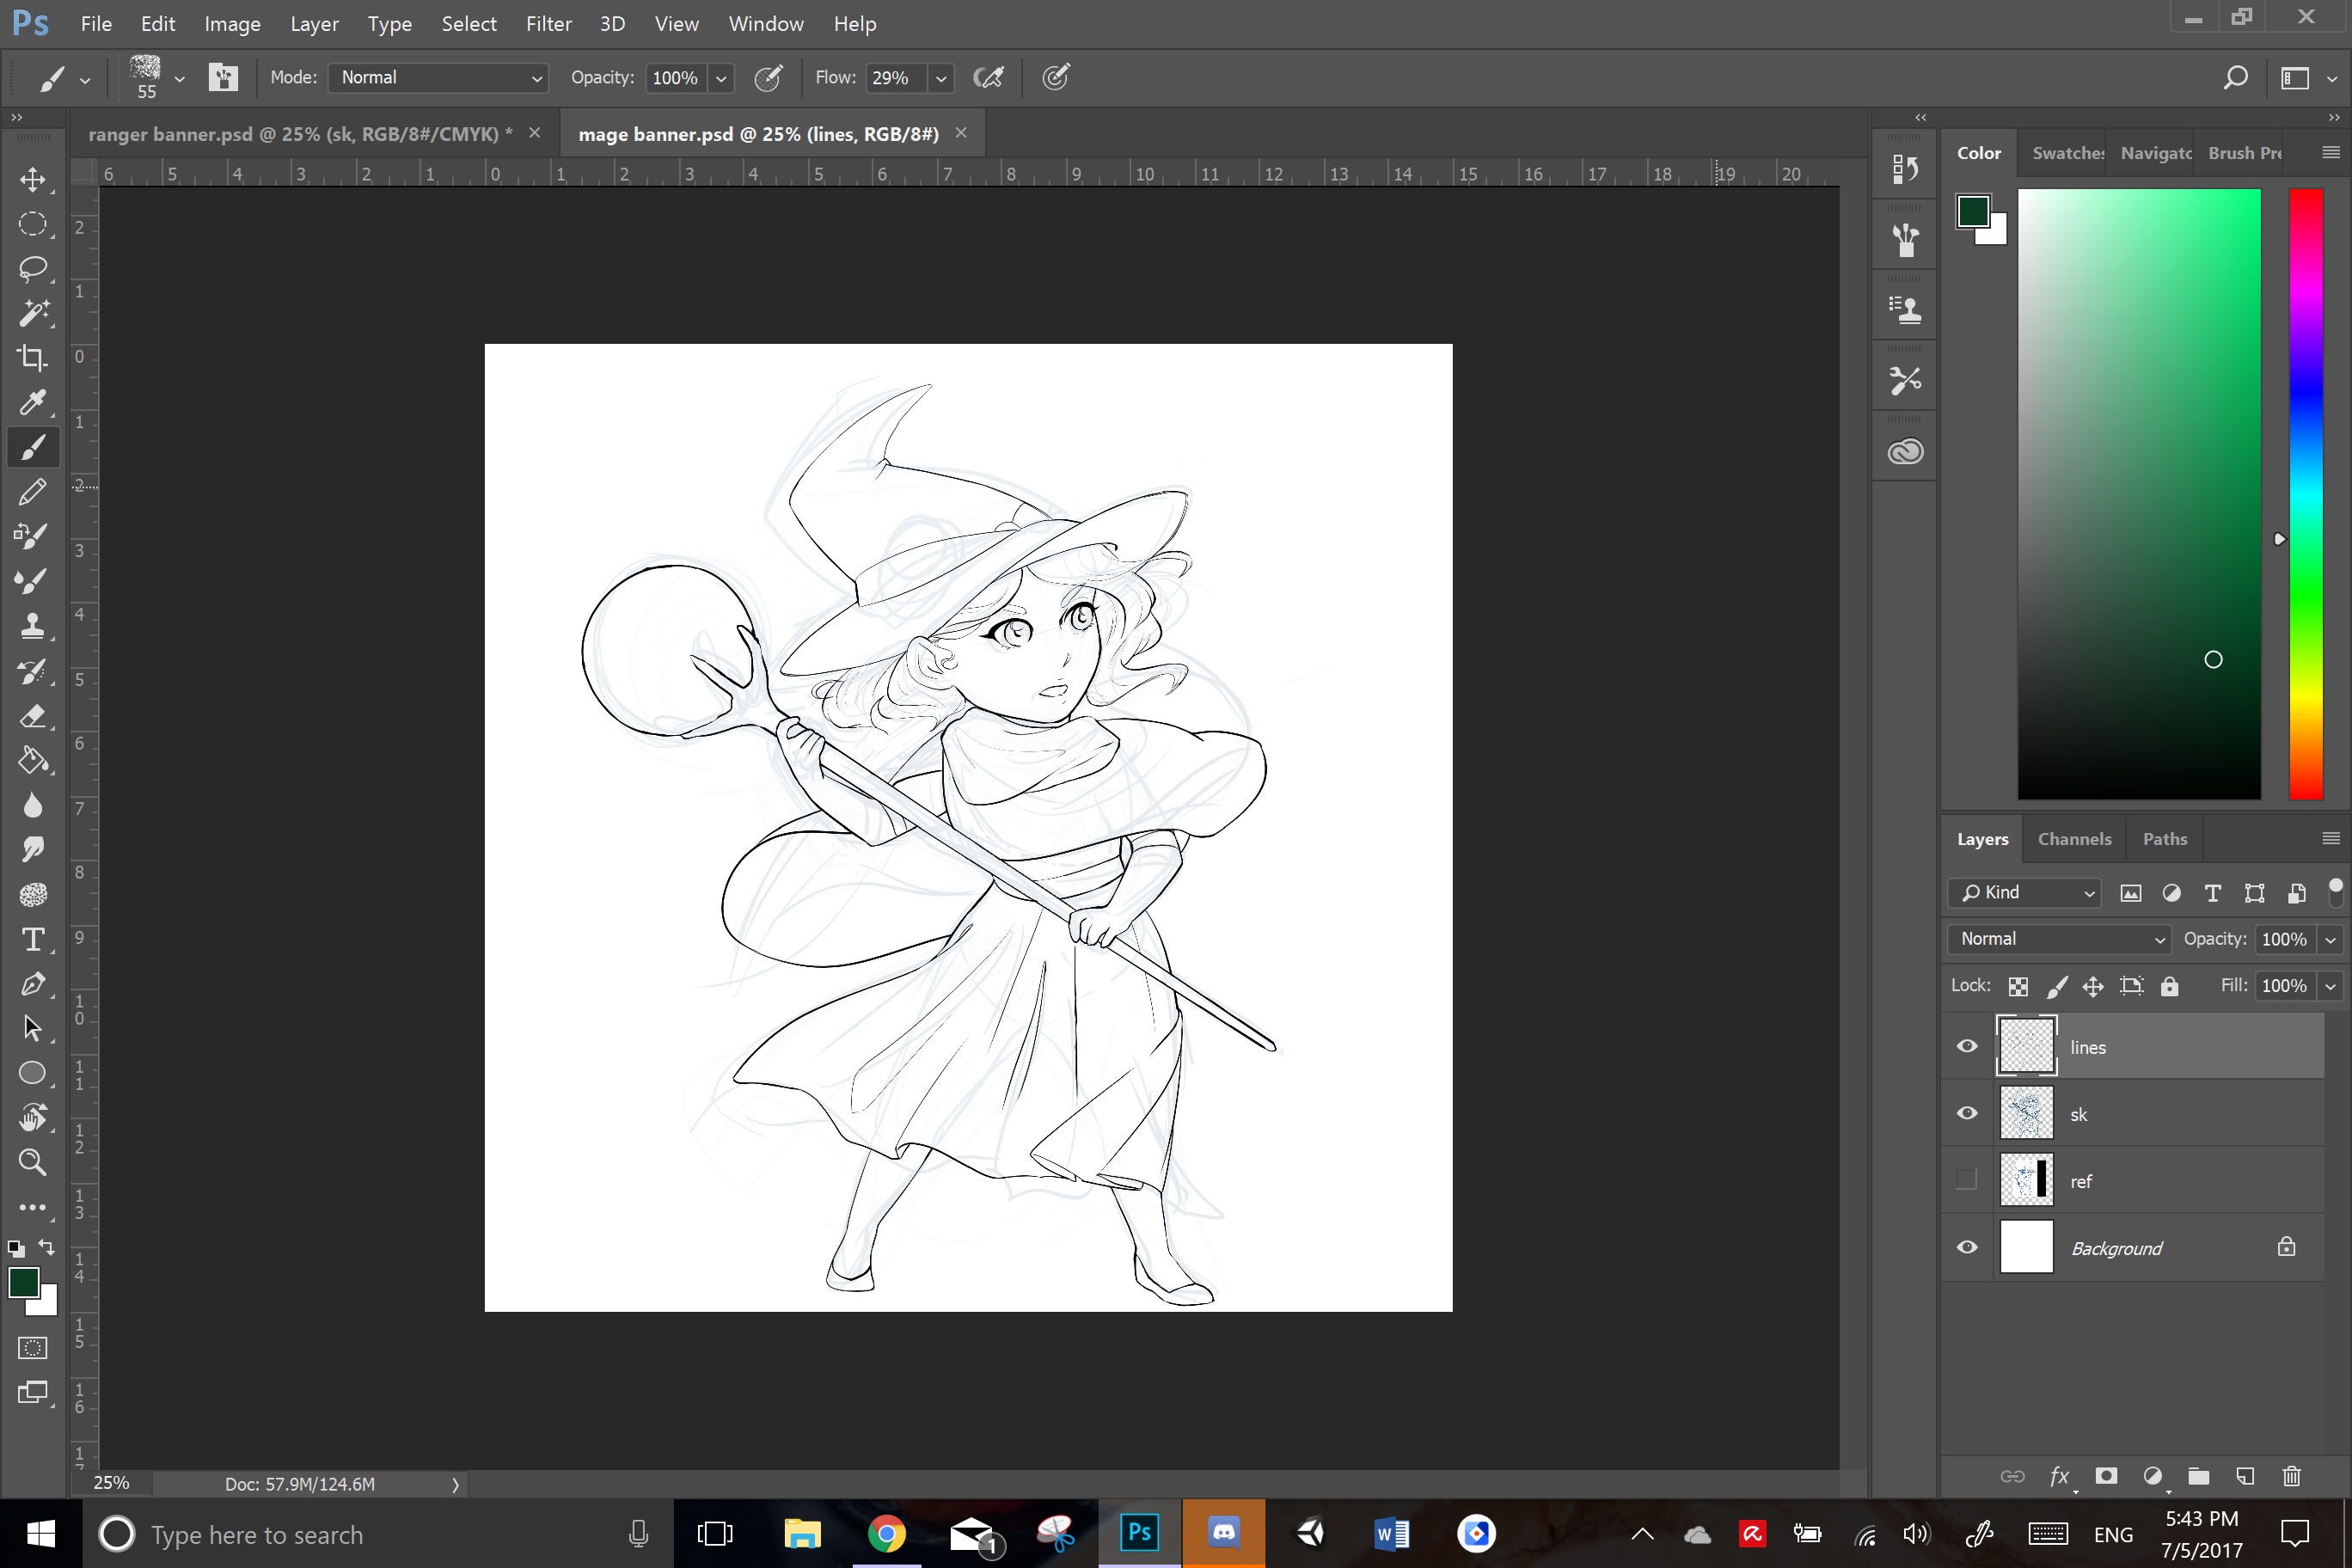Screen dimensions: 2352x1568
Task: Select the Elliptical Marquee tool
Action: click(32, 224)
